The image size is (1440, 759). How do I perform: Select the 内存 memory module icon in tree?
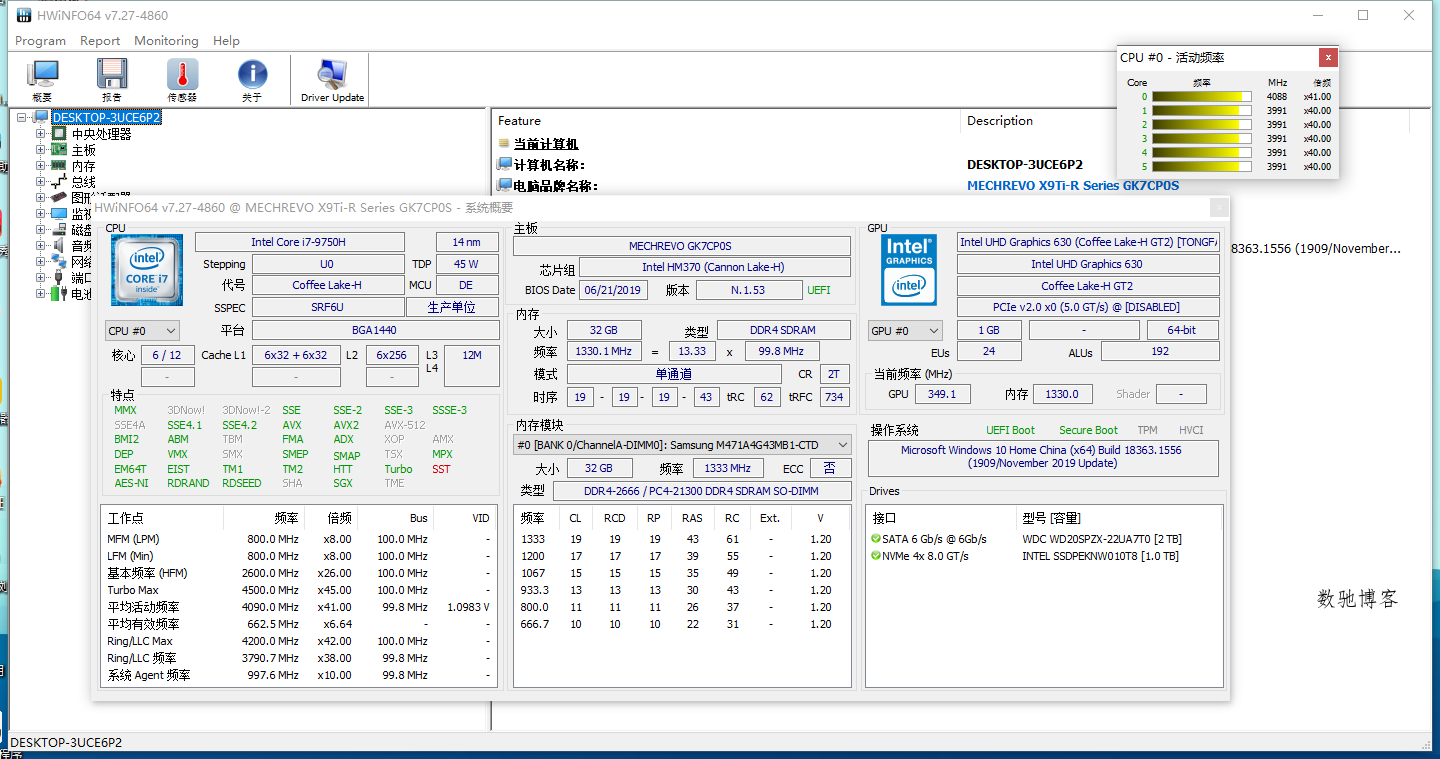pyautogui.click(x=59, y=166)
